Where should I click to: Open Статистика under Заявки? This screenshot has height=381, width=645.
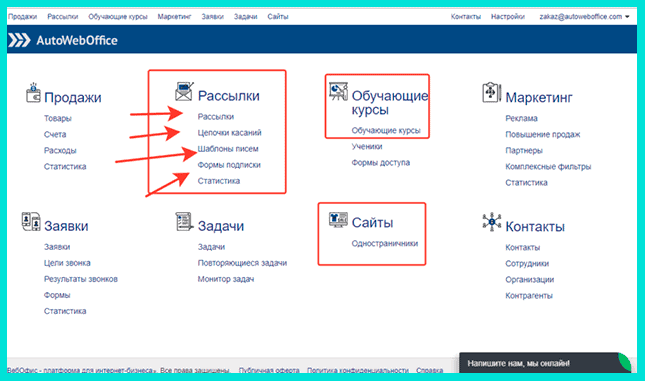point(65,311)
